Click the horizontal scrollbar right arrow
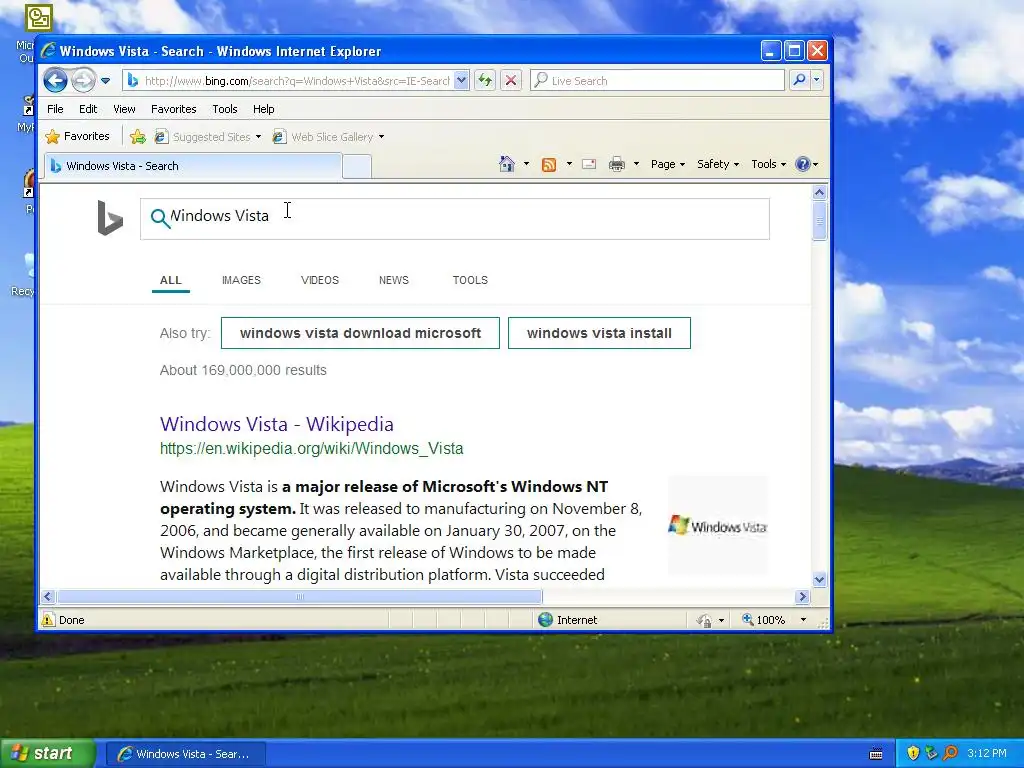The height and width of the screenshot is (768, 1024). 803,596
